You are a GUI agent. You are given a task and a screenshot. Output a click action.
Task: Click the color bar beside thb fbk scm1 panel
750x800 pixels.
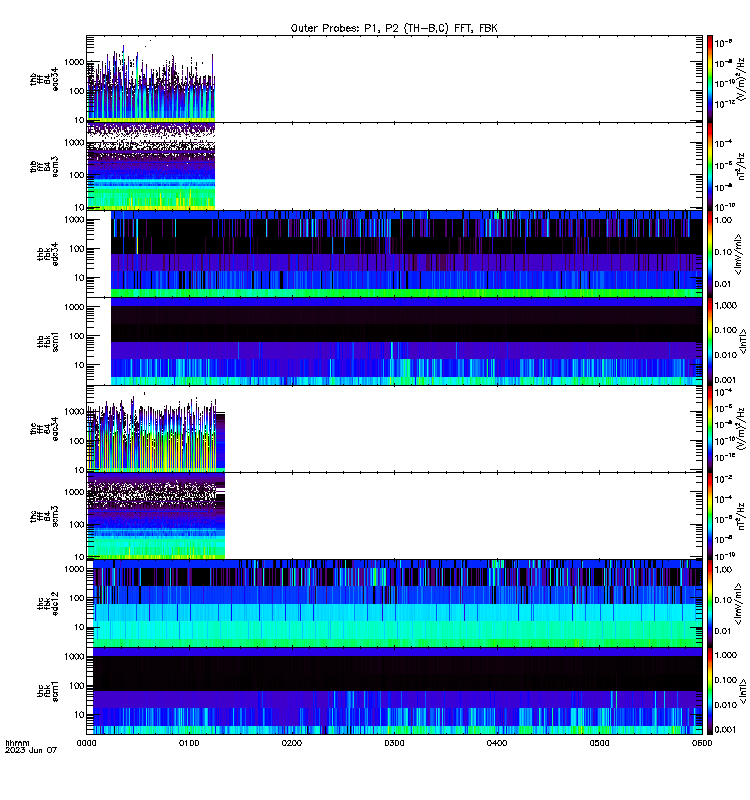coord(710,341)
